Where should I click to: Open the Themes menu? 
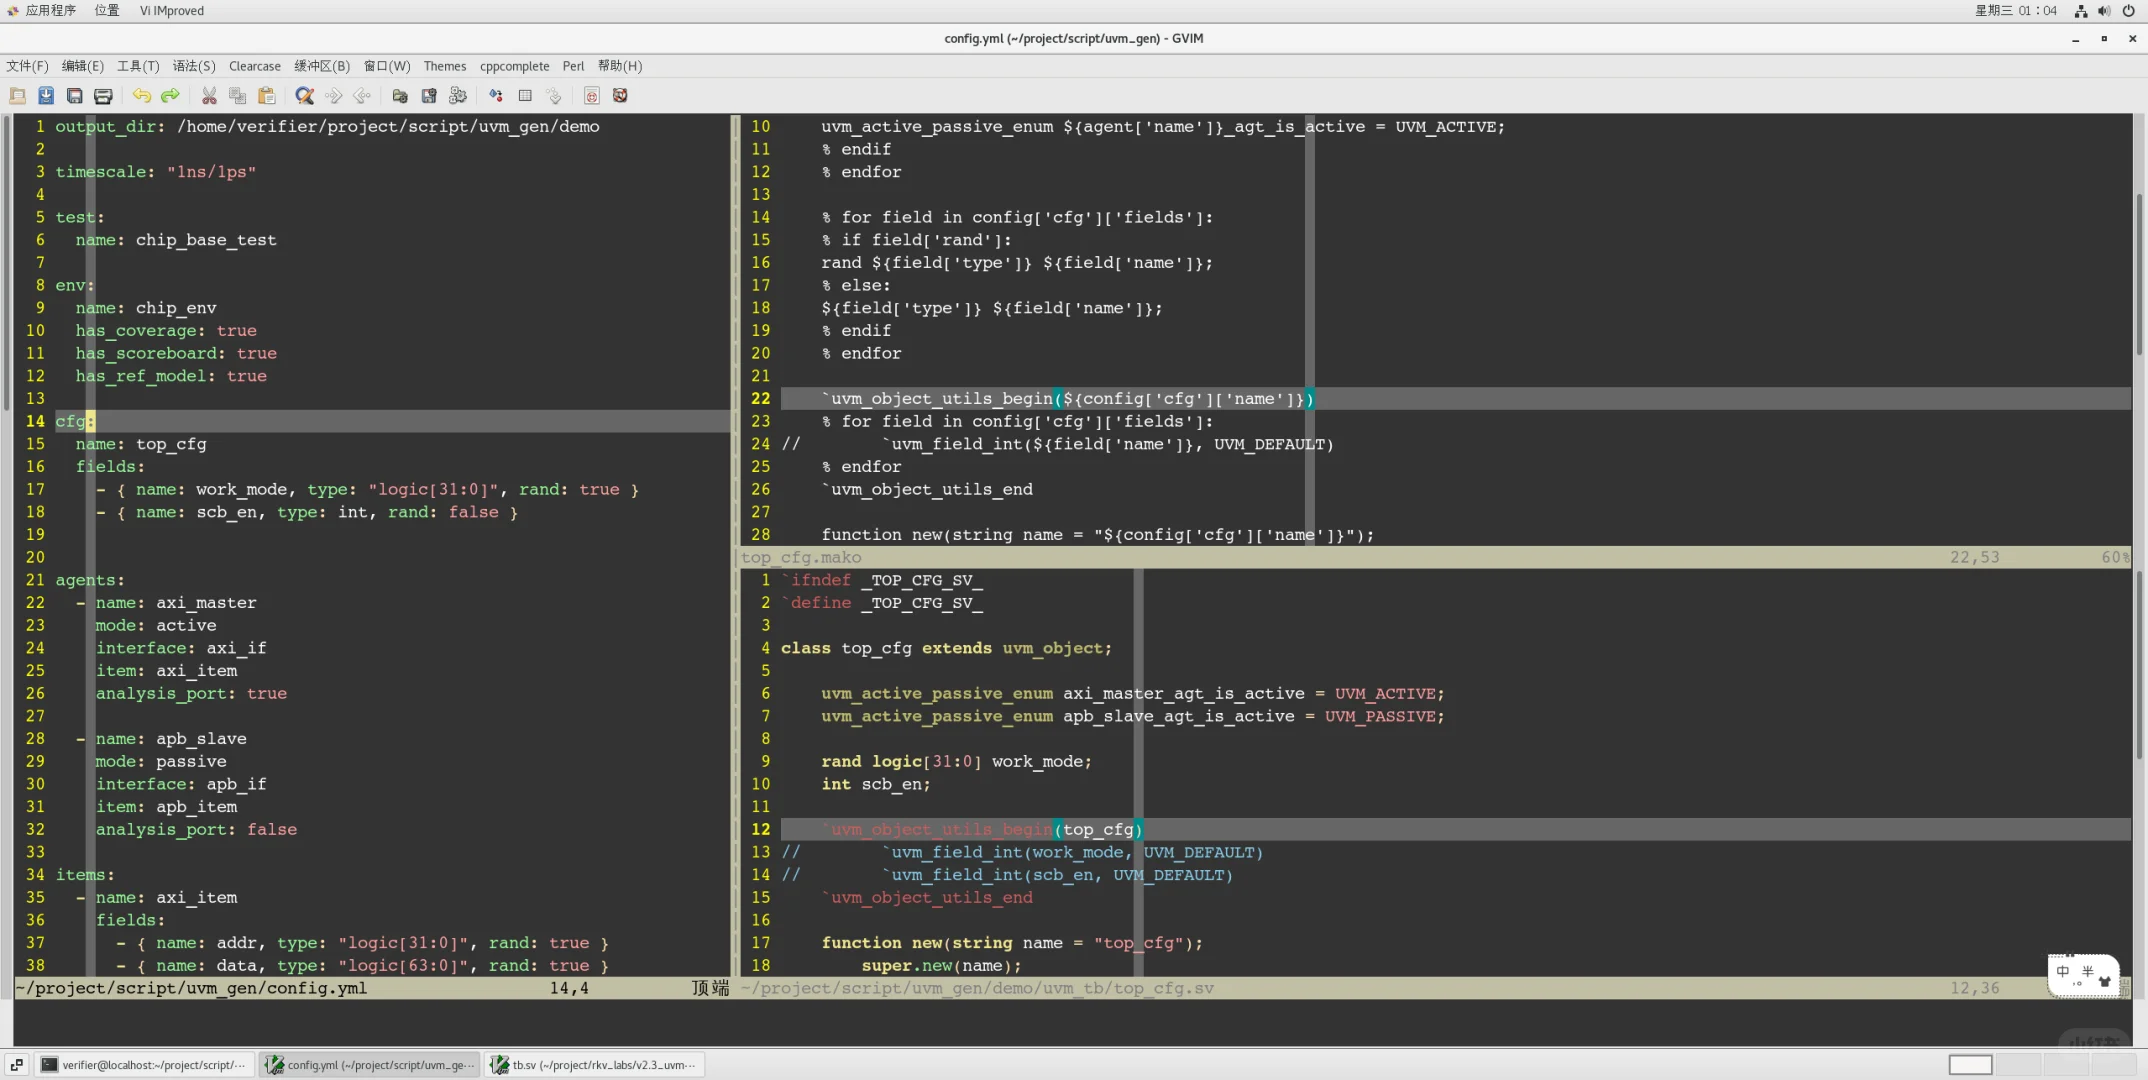click(444, 66)
